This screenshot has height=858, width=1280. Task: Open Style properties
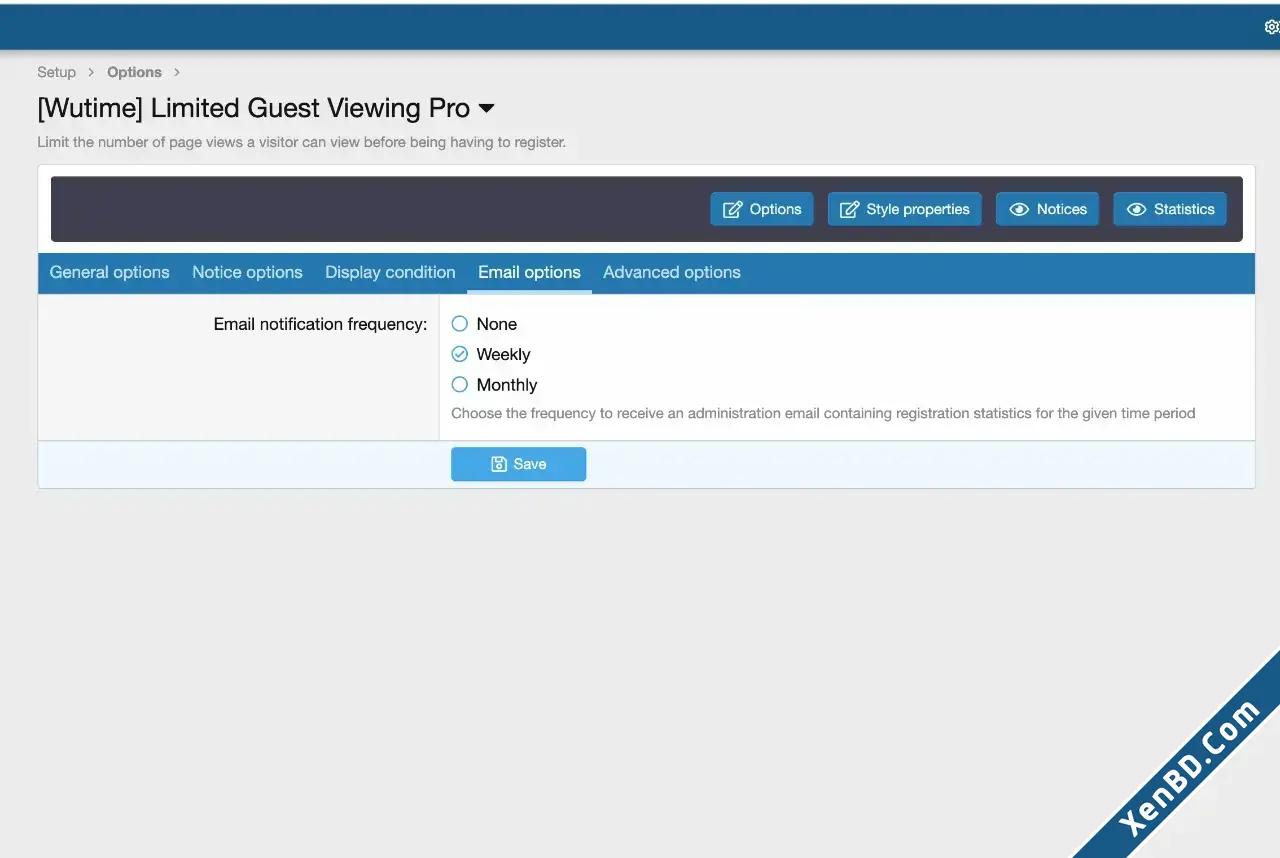point(905,209)
